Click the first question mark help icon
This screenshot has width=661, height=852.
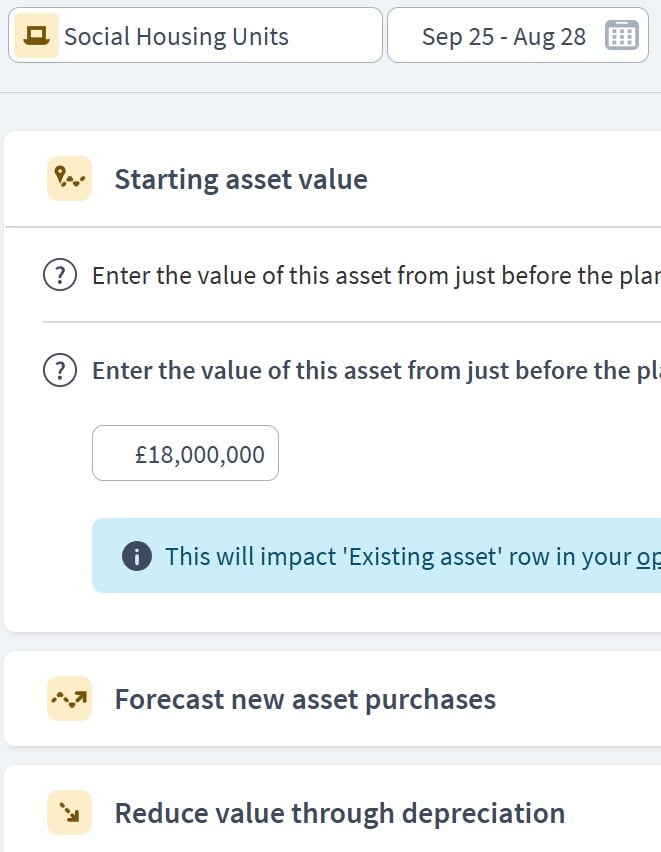pos(60,276)
